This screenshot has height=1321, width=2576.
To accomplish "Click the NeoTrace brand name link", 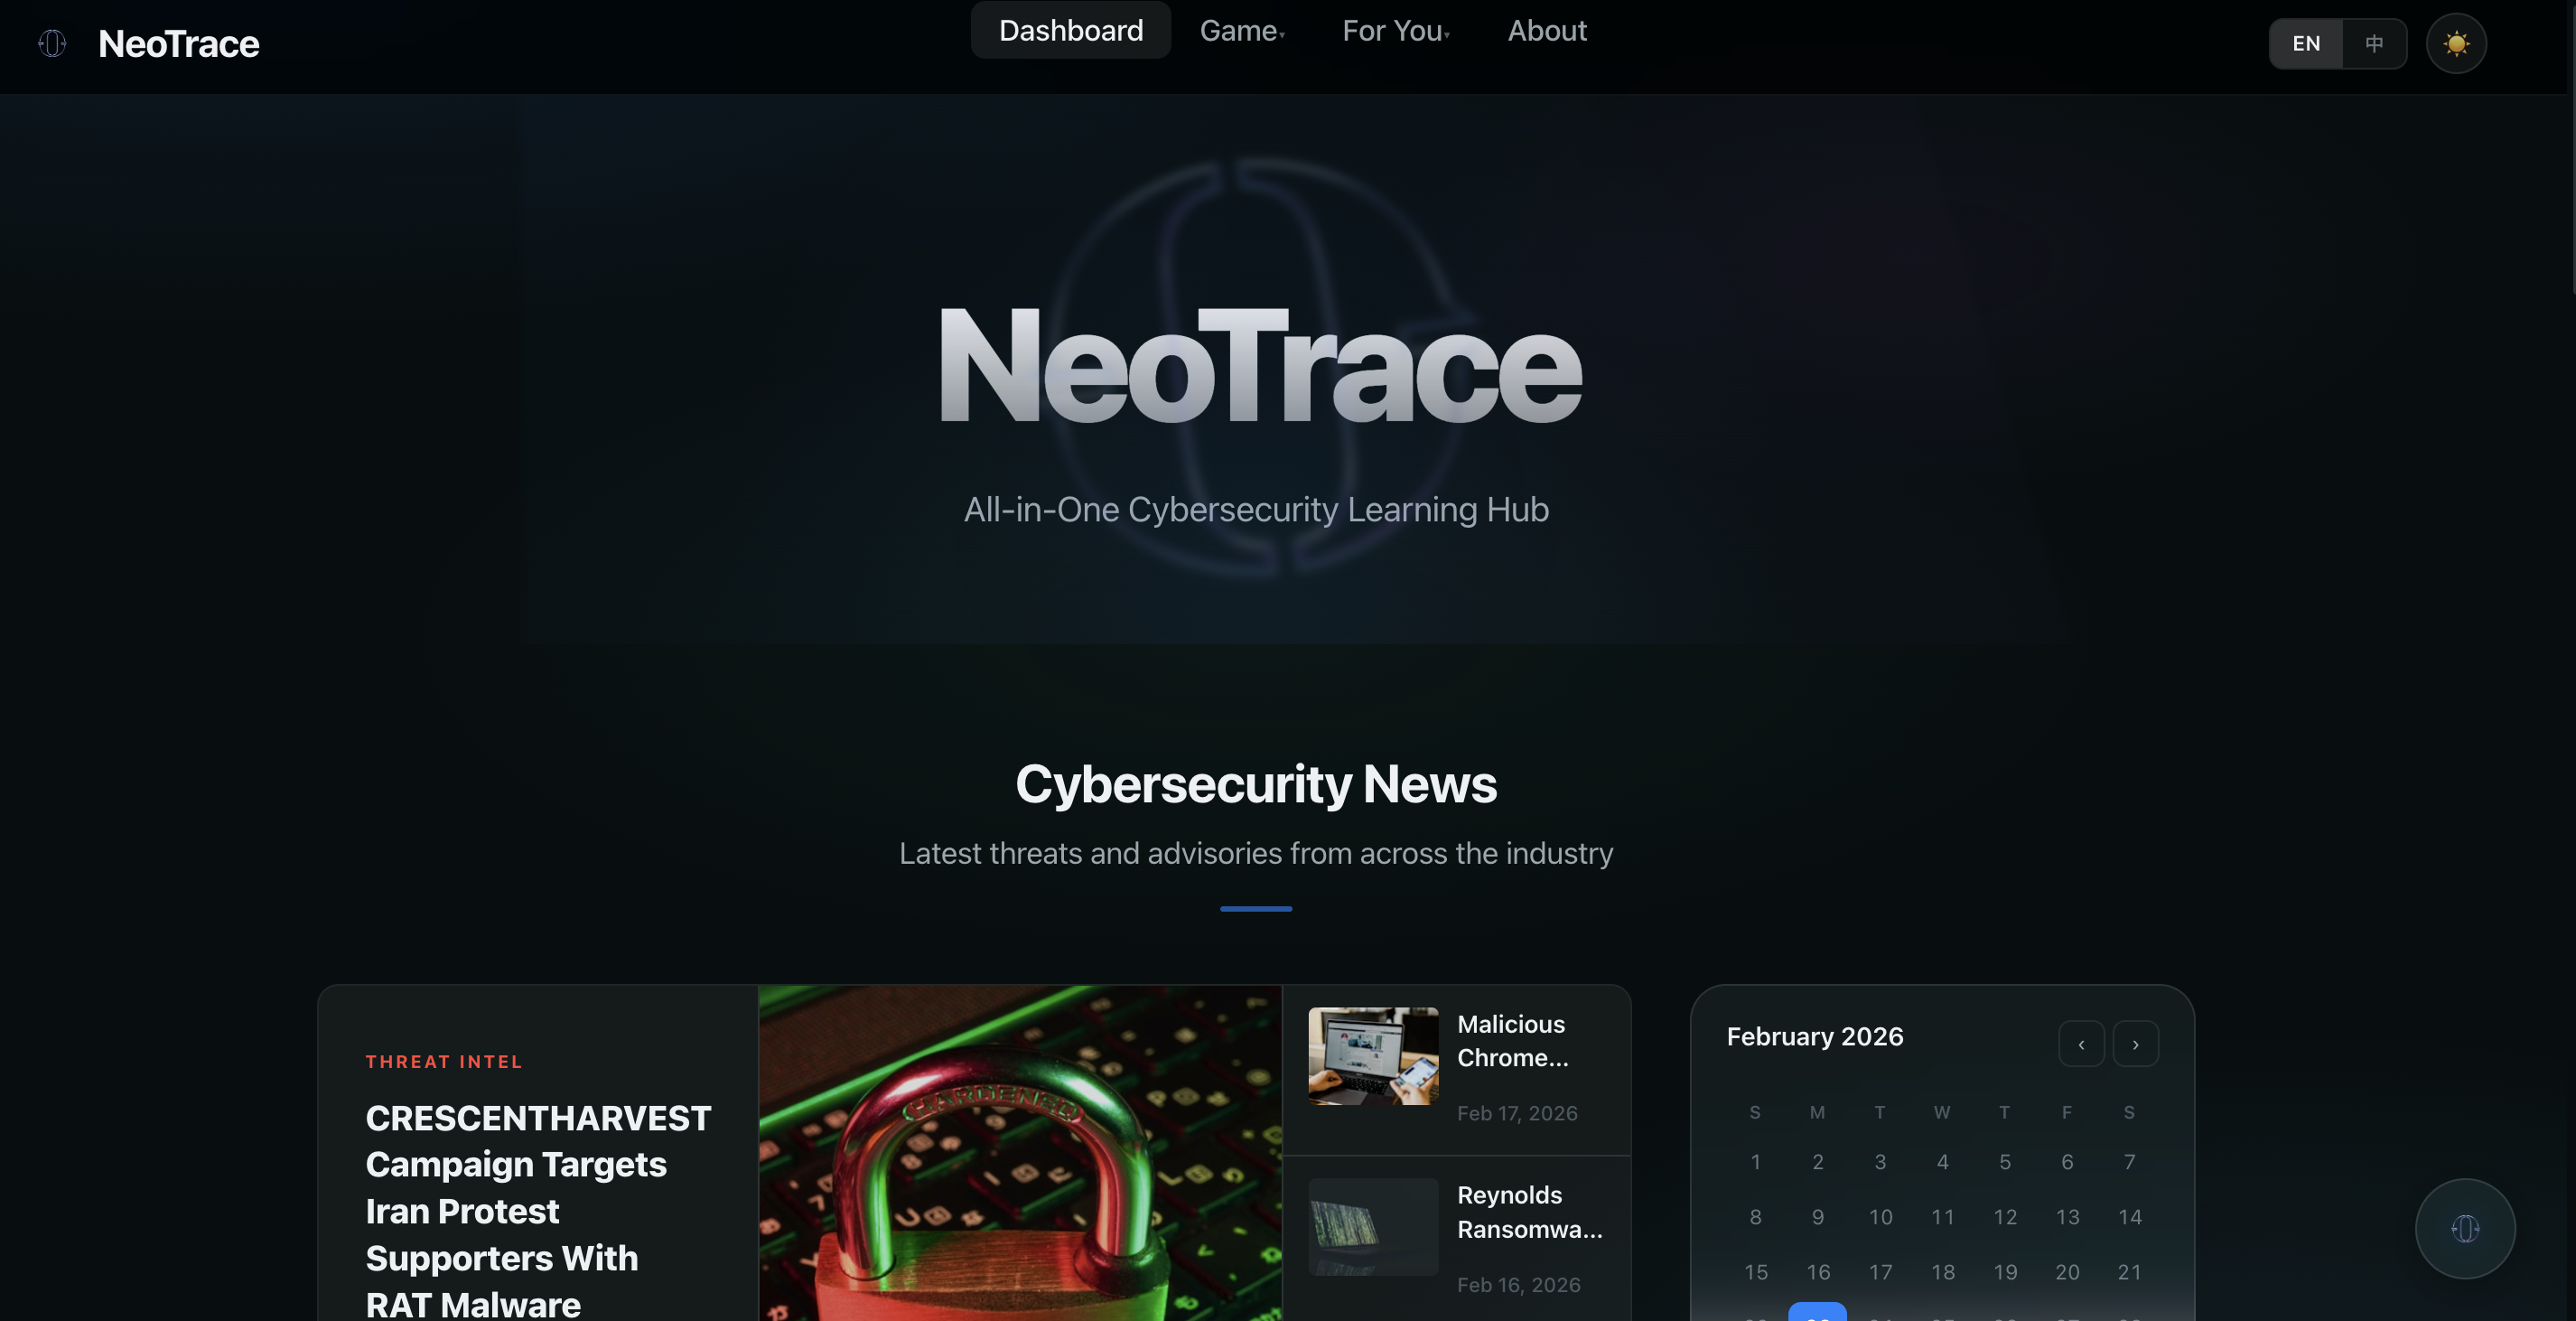I will pos(178,44).
